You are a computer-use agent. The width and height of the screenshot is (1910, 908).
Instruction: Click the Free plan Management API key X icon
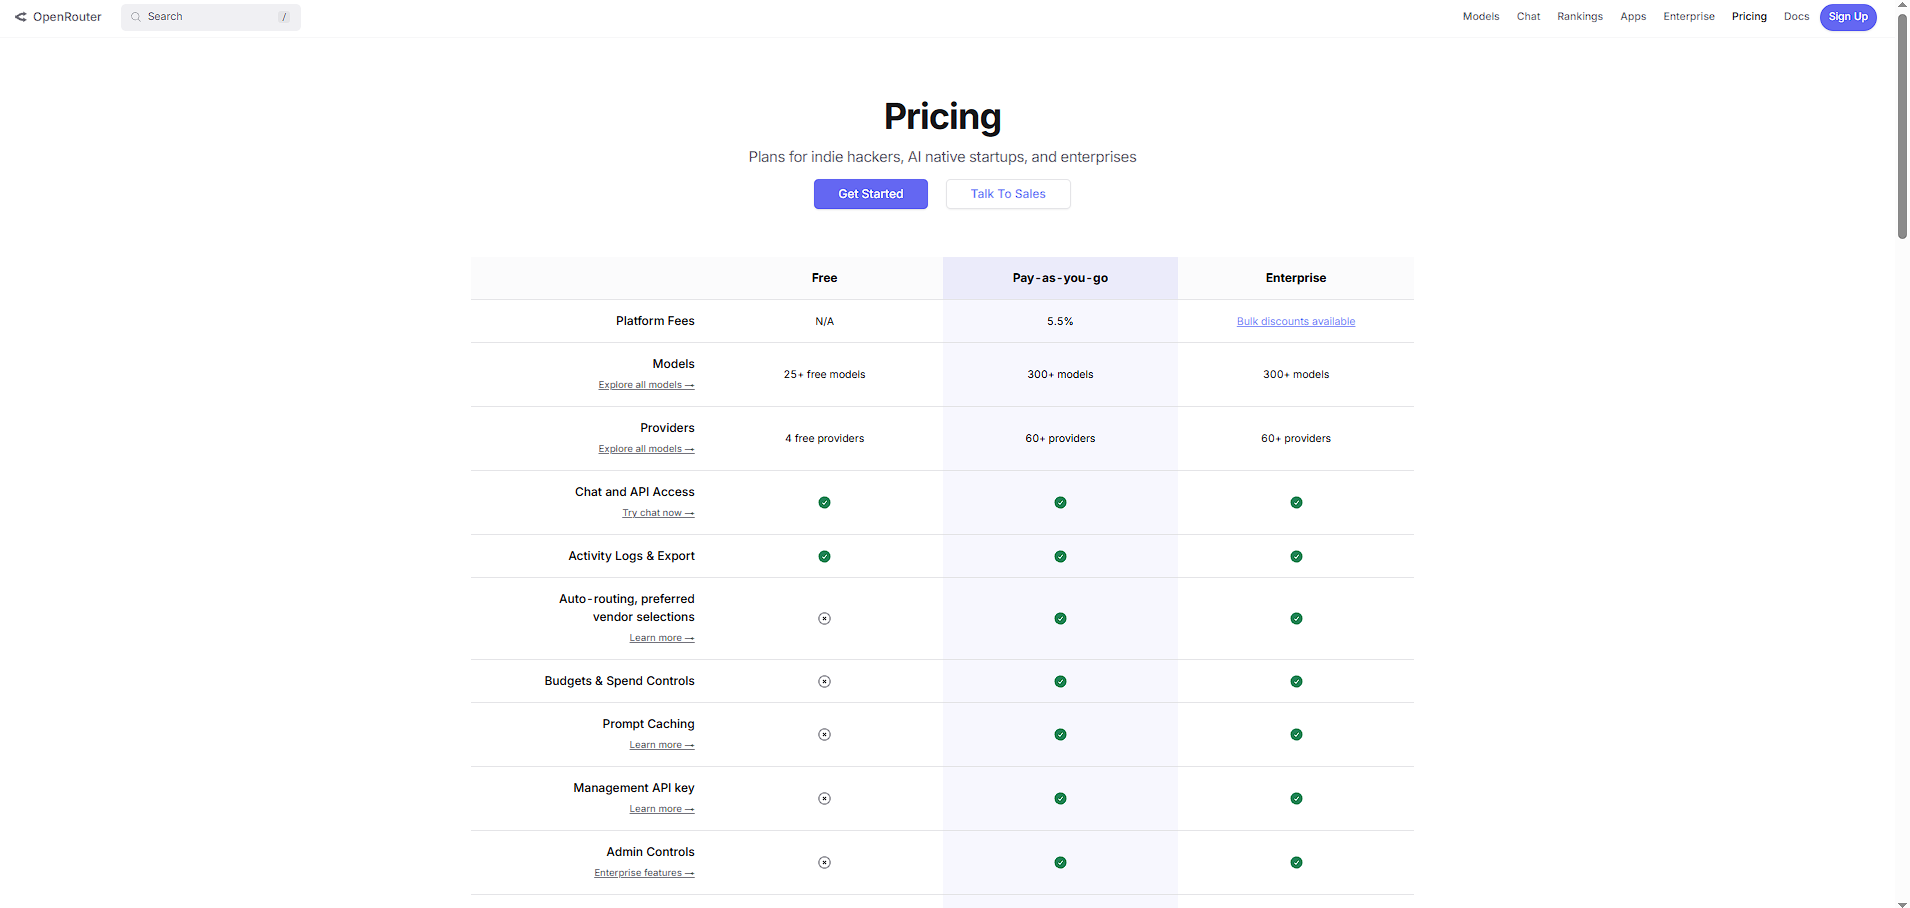pyautogui.click(x=824, y=798)
